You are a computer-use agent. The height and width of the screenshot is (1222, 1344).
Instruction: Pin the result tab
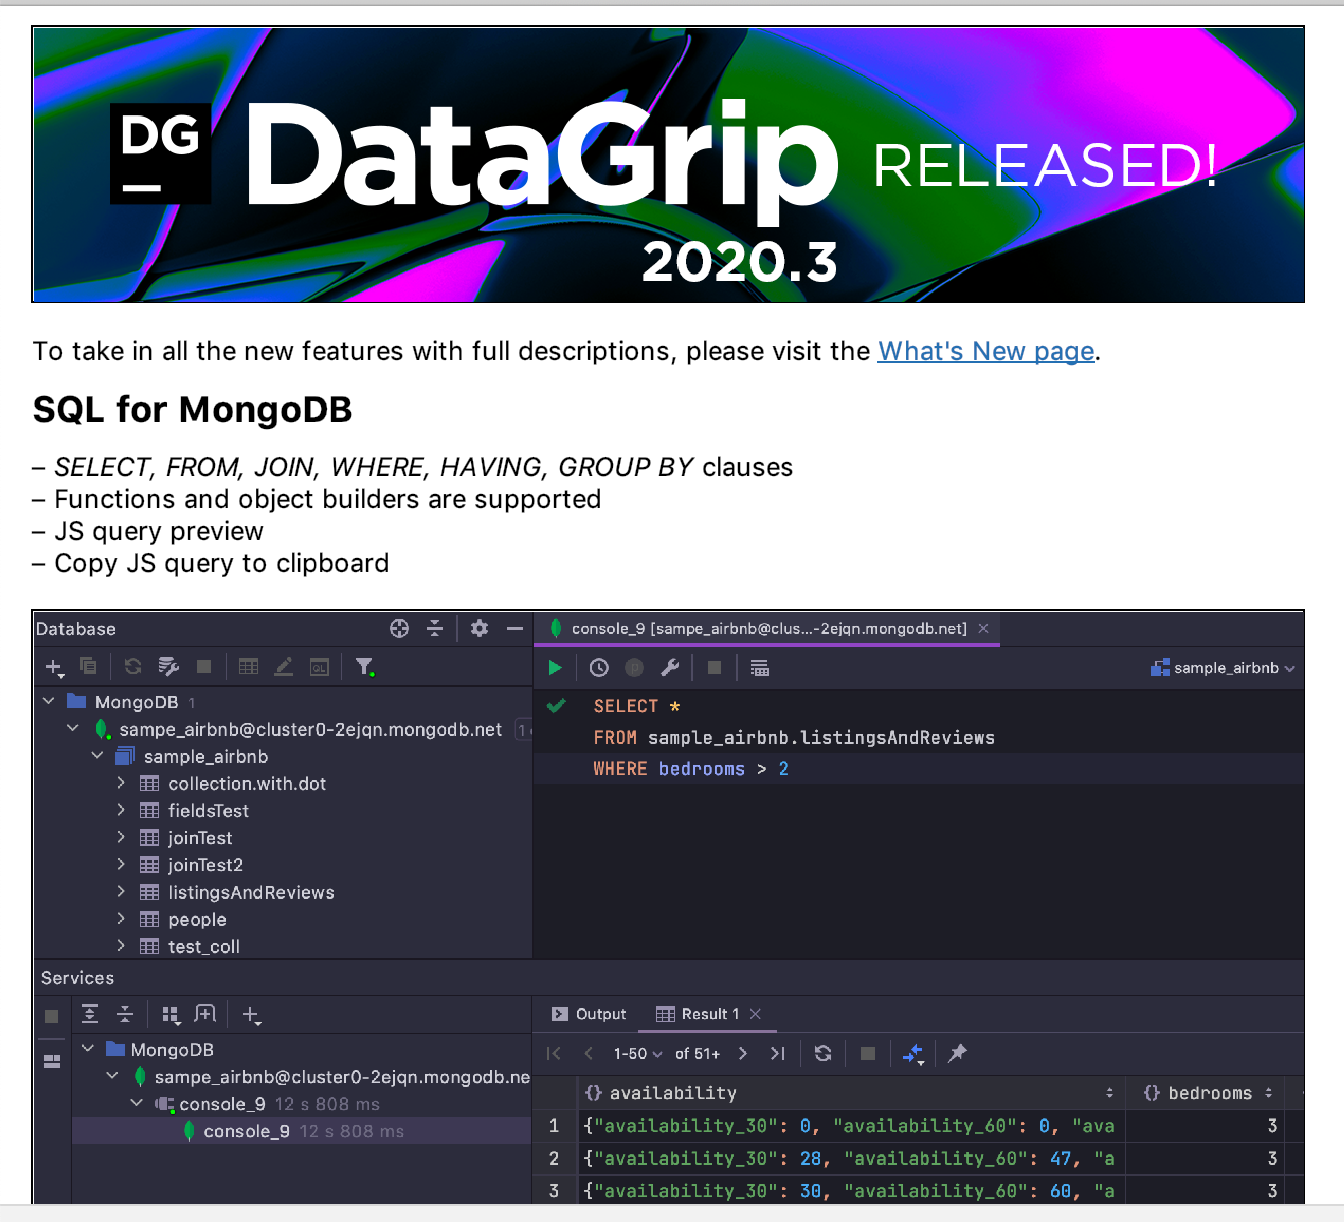click(x=957, y=1053)
